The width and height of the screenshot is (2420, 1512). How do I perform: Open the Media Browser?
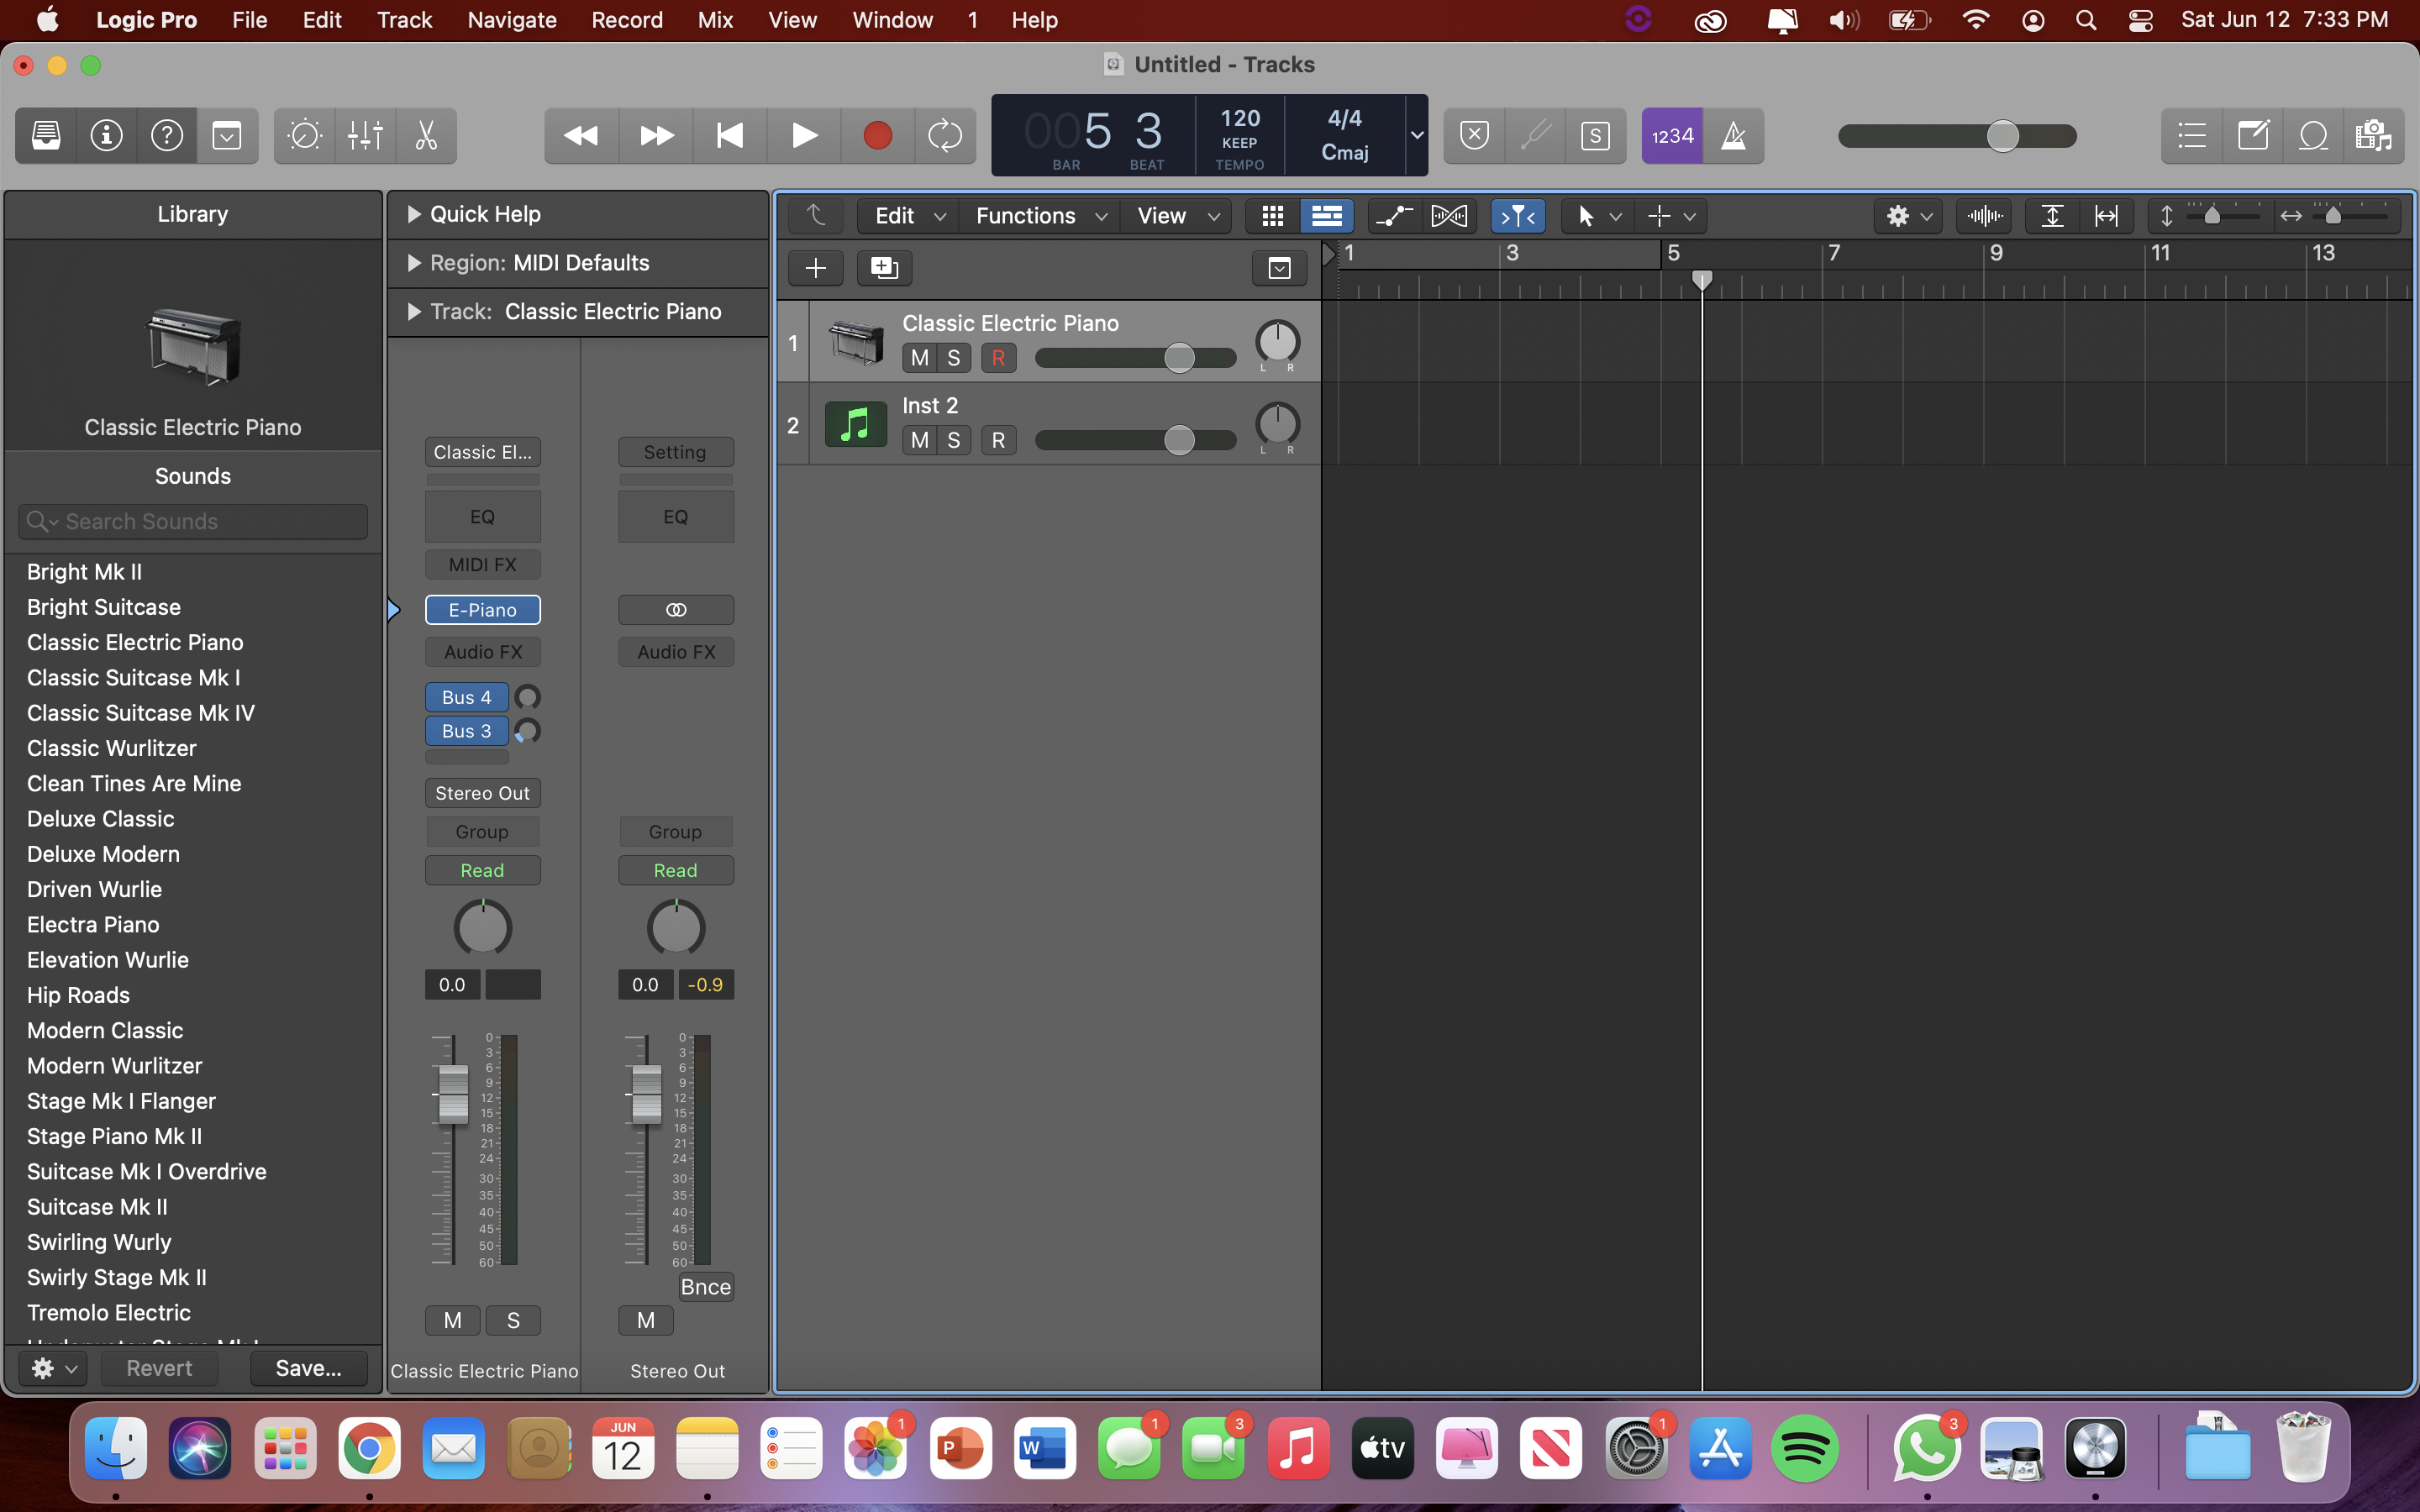coord(2375,136)
